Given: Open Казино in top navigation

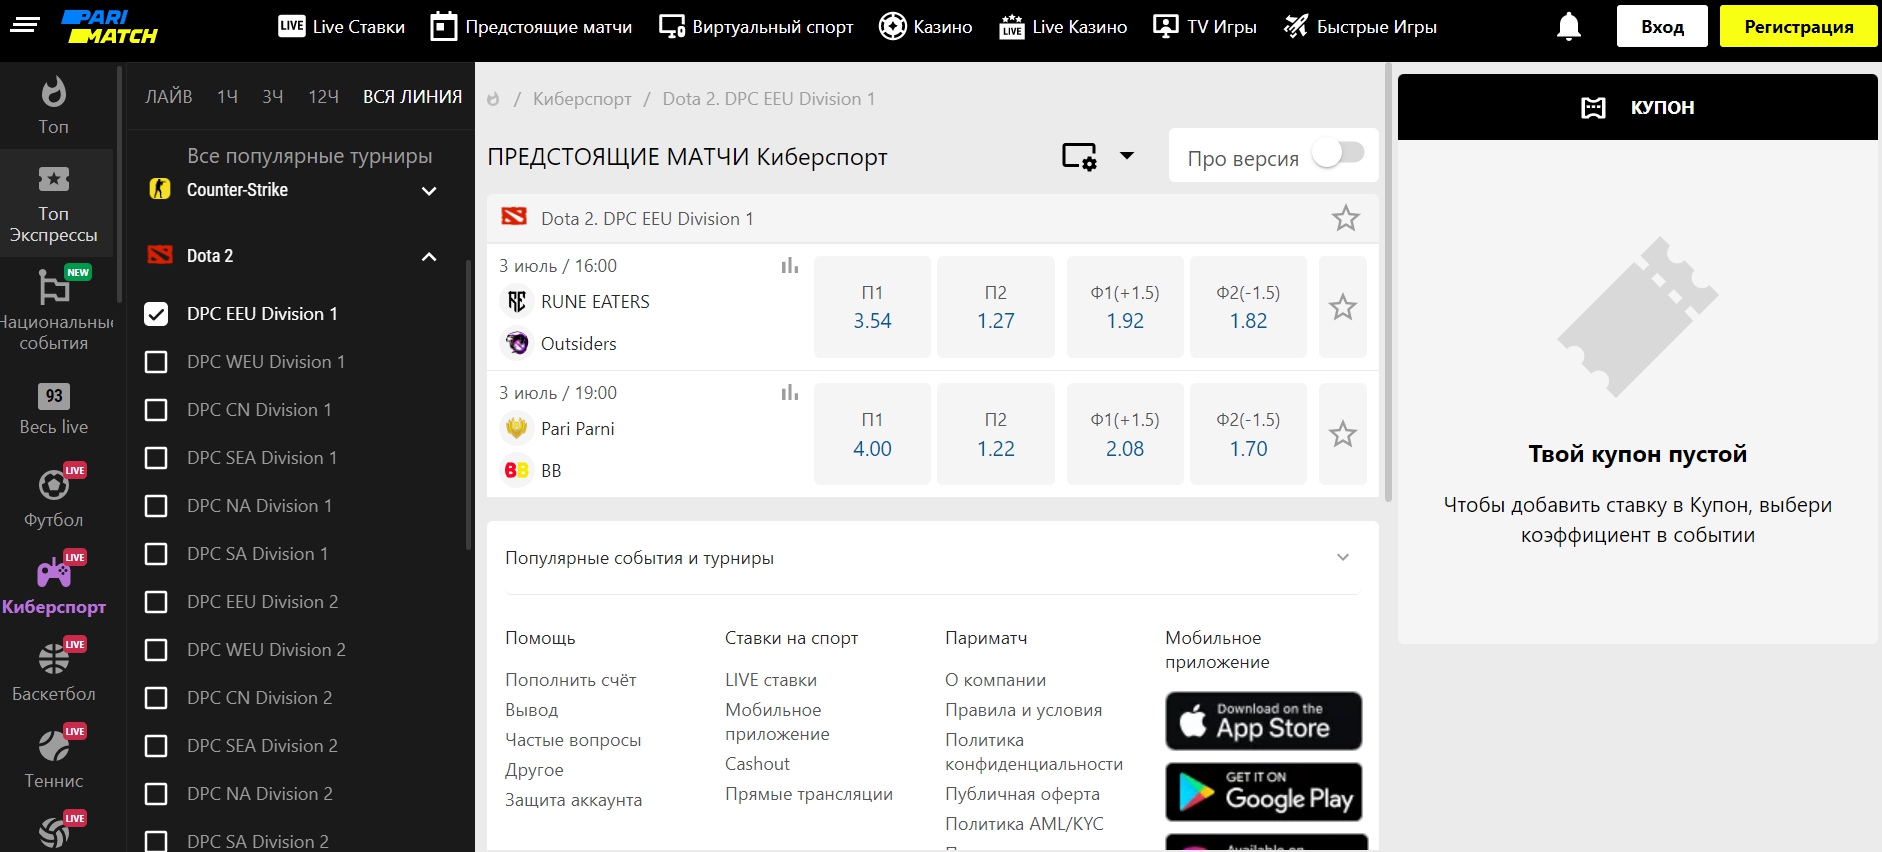Looking at the screenshot, I should pos(925,27).
